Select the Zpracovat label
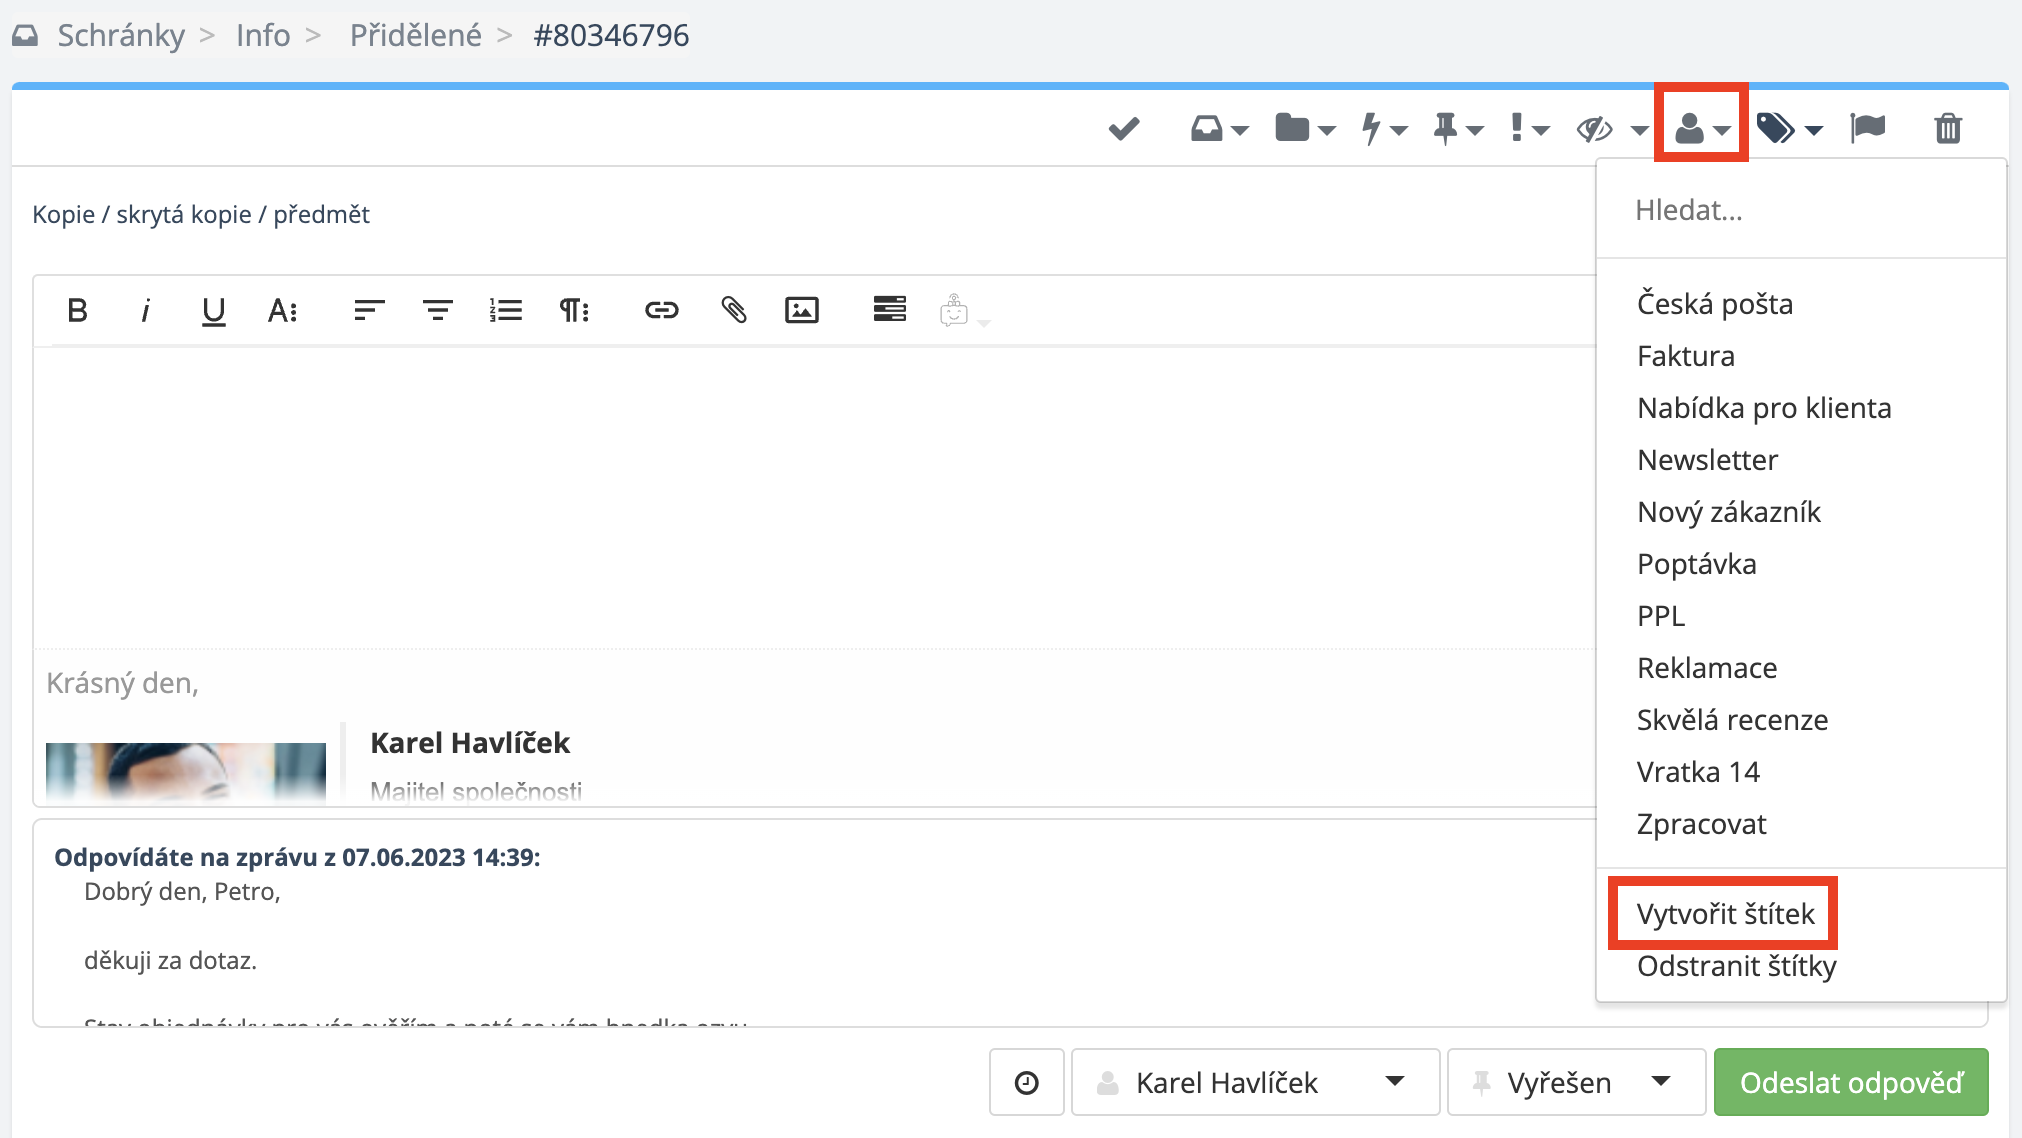This screenshot has height=1138, width=2022. (x=1701, y=824)
